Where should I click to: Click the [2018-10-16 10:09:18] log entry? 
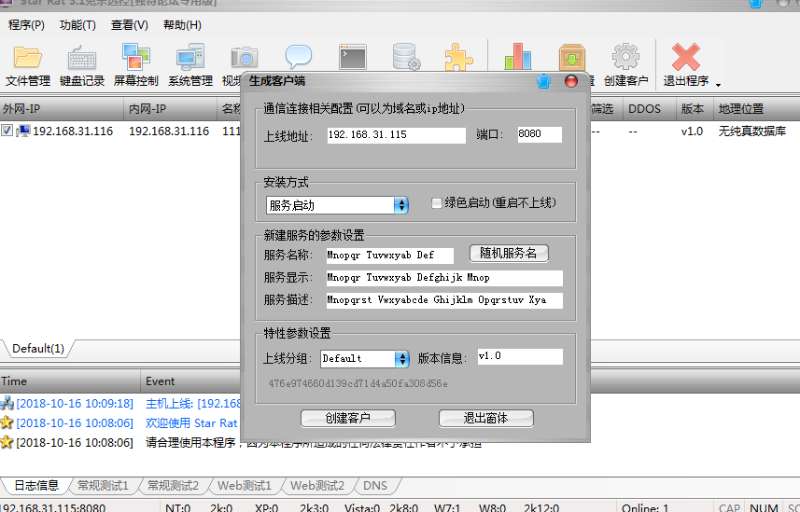coord(75,403)
